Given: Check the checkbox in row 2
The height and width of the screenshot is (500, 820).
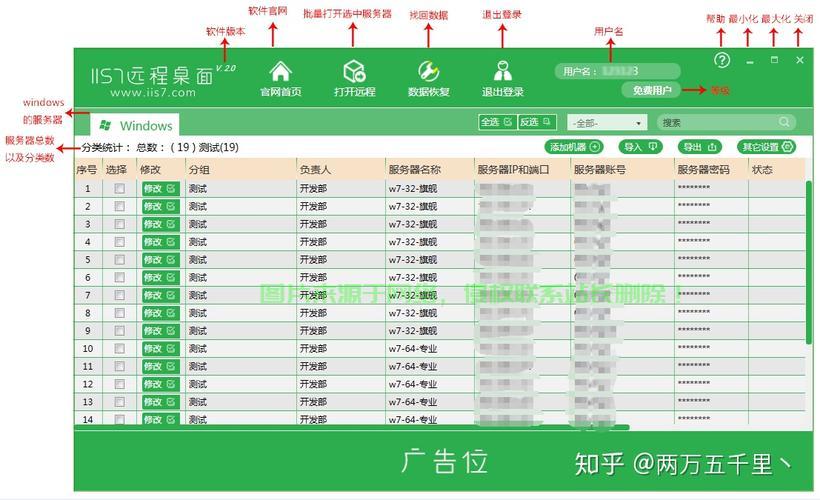Looking at the screenshot, I should 119,206.
